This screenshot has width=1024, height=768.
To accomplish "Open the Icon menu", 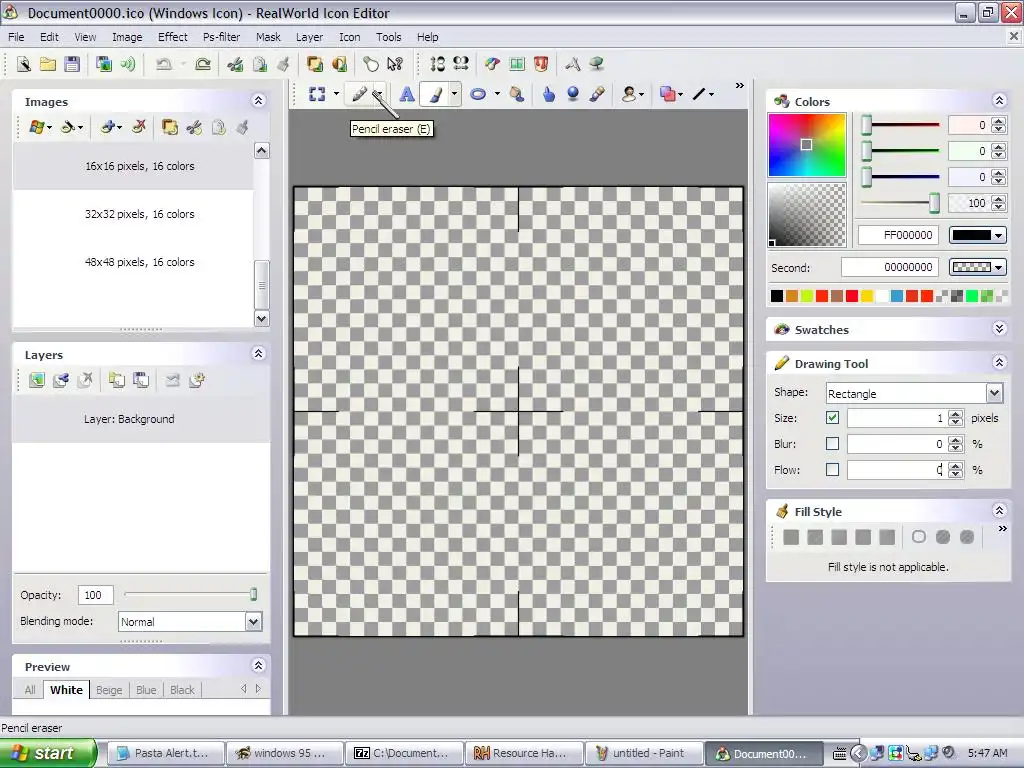I will click(x=349, y=37).
